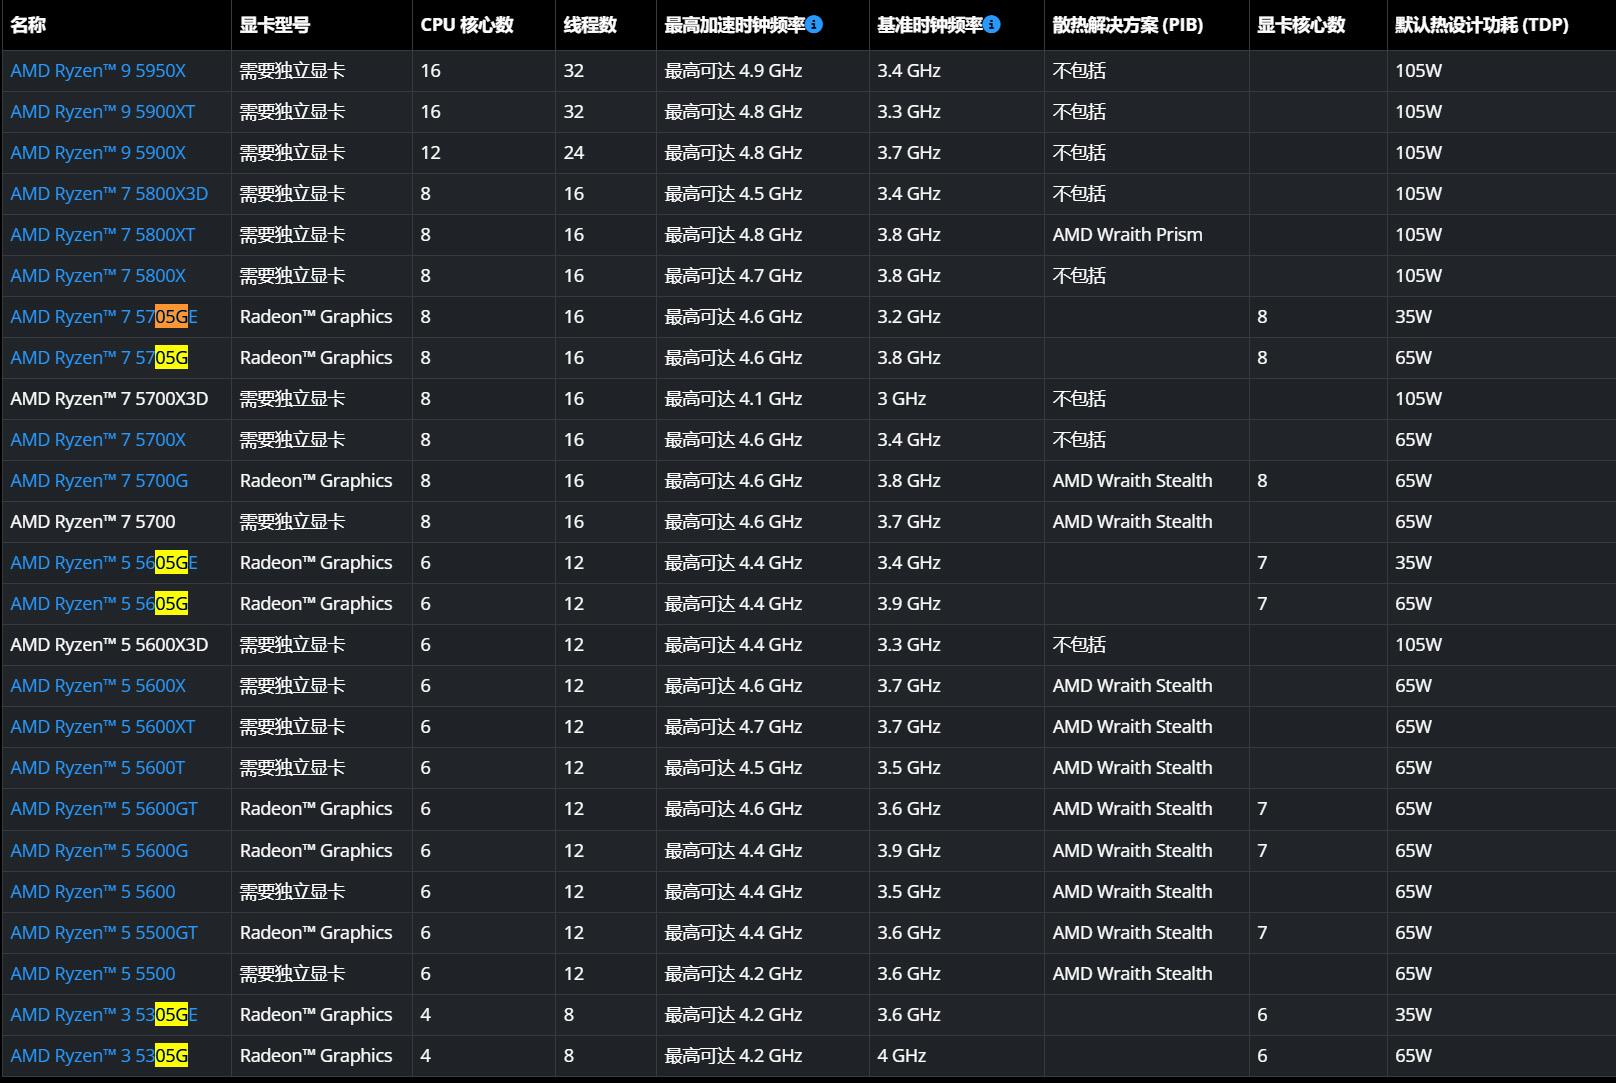
Task: Open AMD Ryzen 9 5950X link
Action: pyautogui.click(x=98, y=71)
